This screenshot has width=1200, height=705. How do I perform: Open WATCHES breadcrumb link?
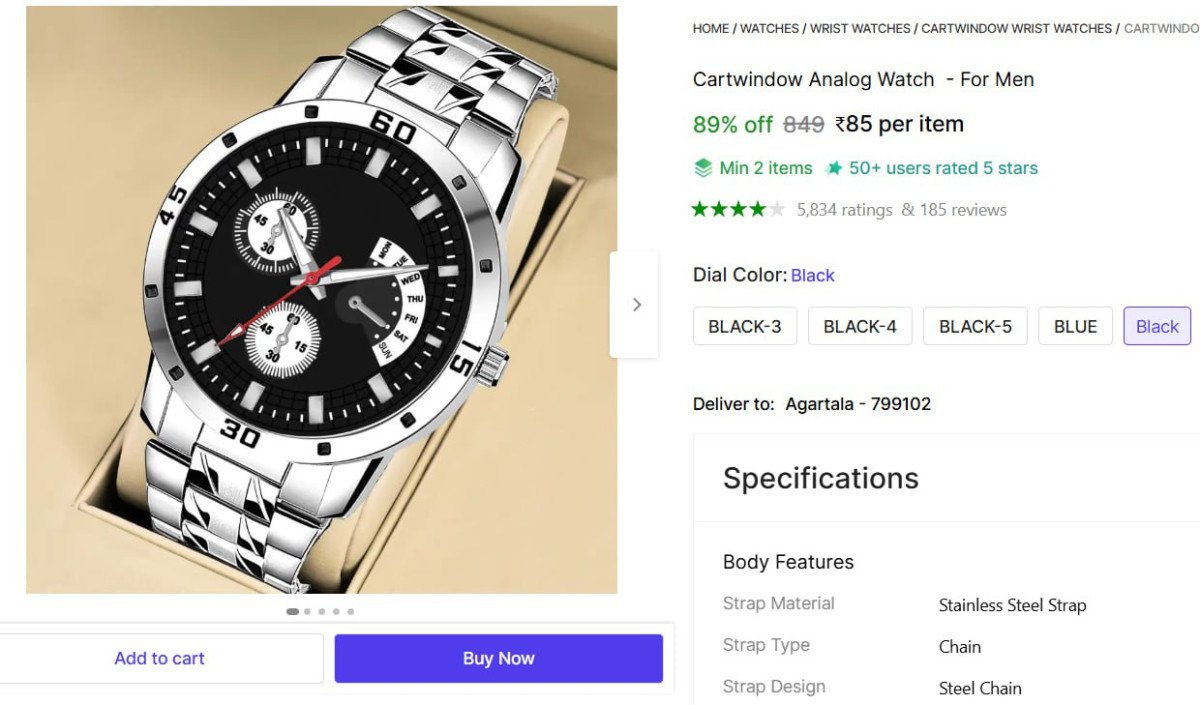point(769,29)
